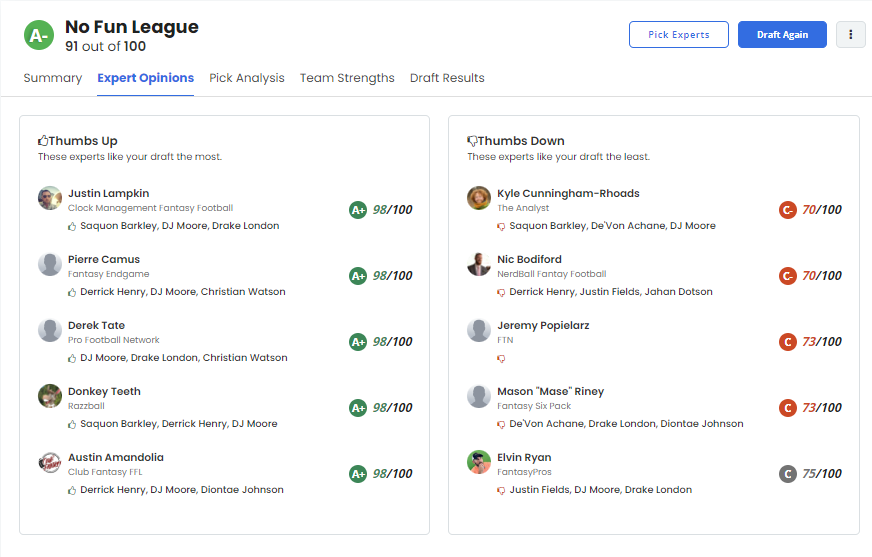Screen dimensions: 872x557
Task: Click the A- league grade badge
Action: (x=39, y=36)
